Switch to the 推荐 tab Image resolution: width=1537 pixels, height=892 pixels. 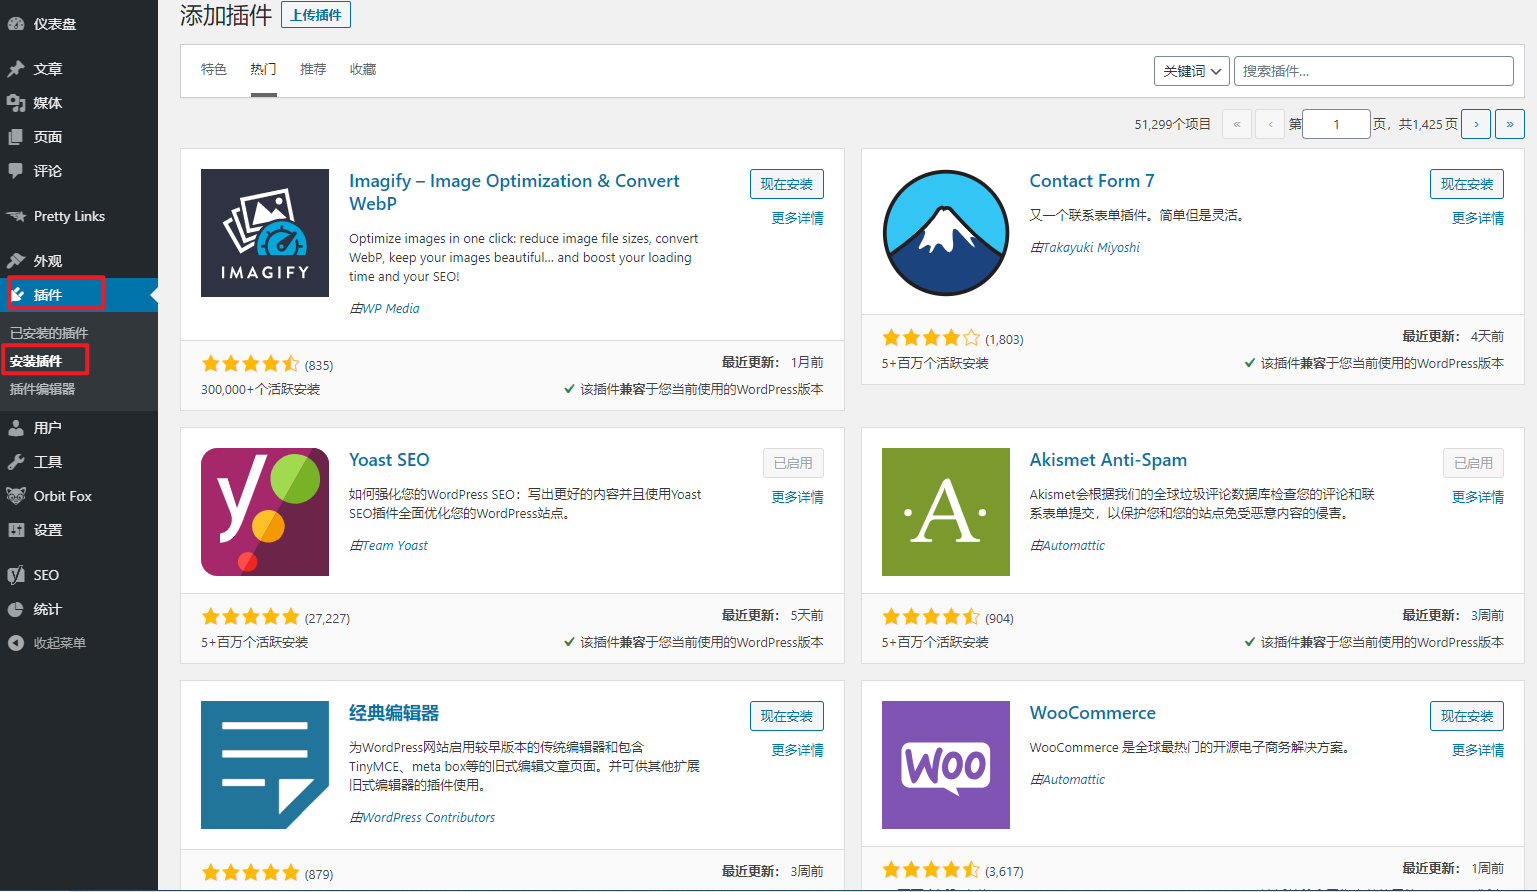click(313, 69)
